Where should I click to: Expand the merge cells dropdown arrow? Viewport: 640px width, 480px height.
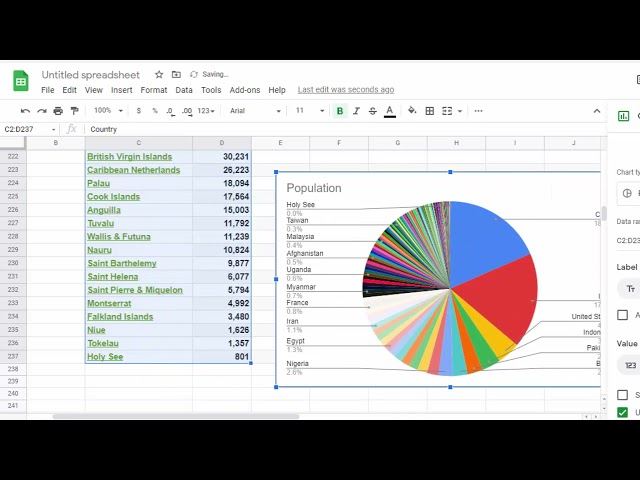click(x=460, y=111)
